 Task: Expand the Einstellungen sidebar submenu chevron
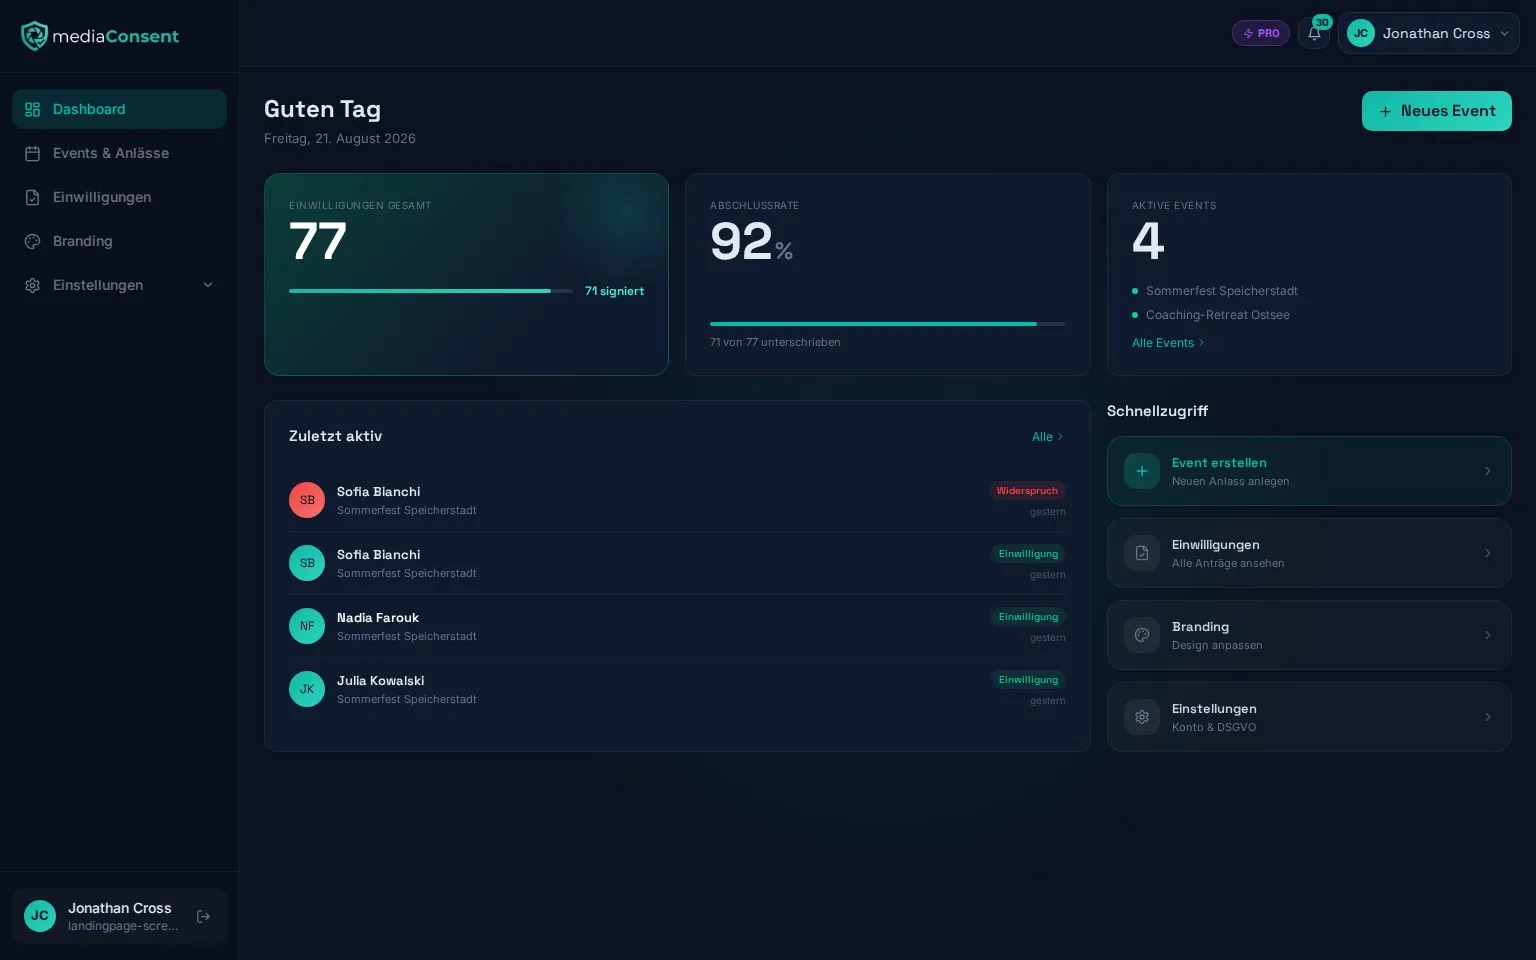pyautogui.click(x=208, y=285)
